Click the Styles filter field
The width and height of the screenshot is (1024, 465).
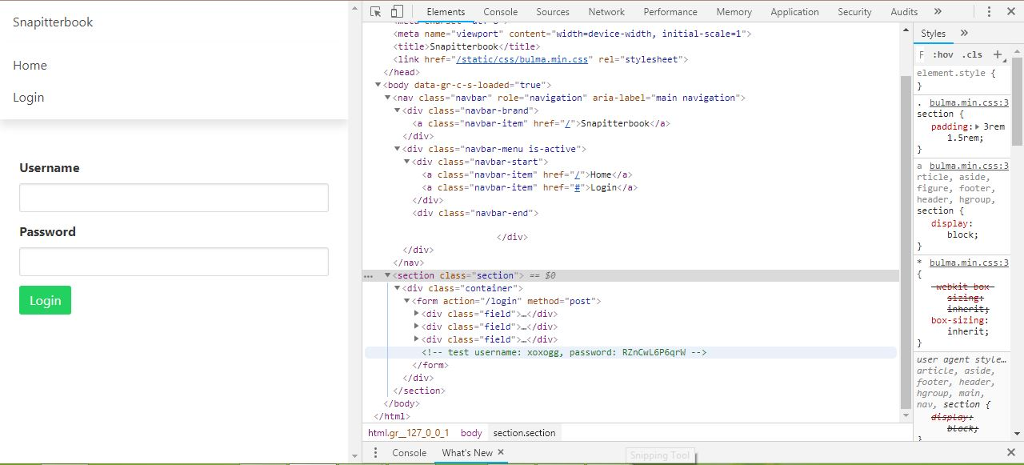click(x=921, y=54)
